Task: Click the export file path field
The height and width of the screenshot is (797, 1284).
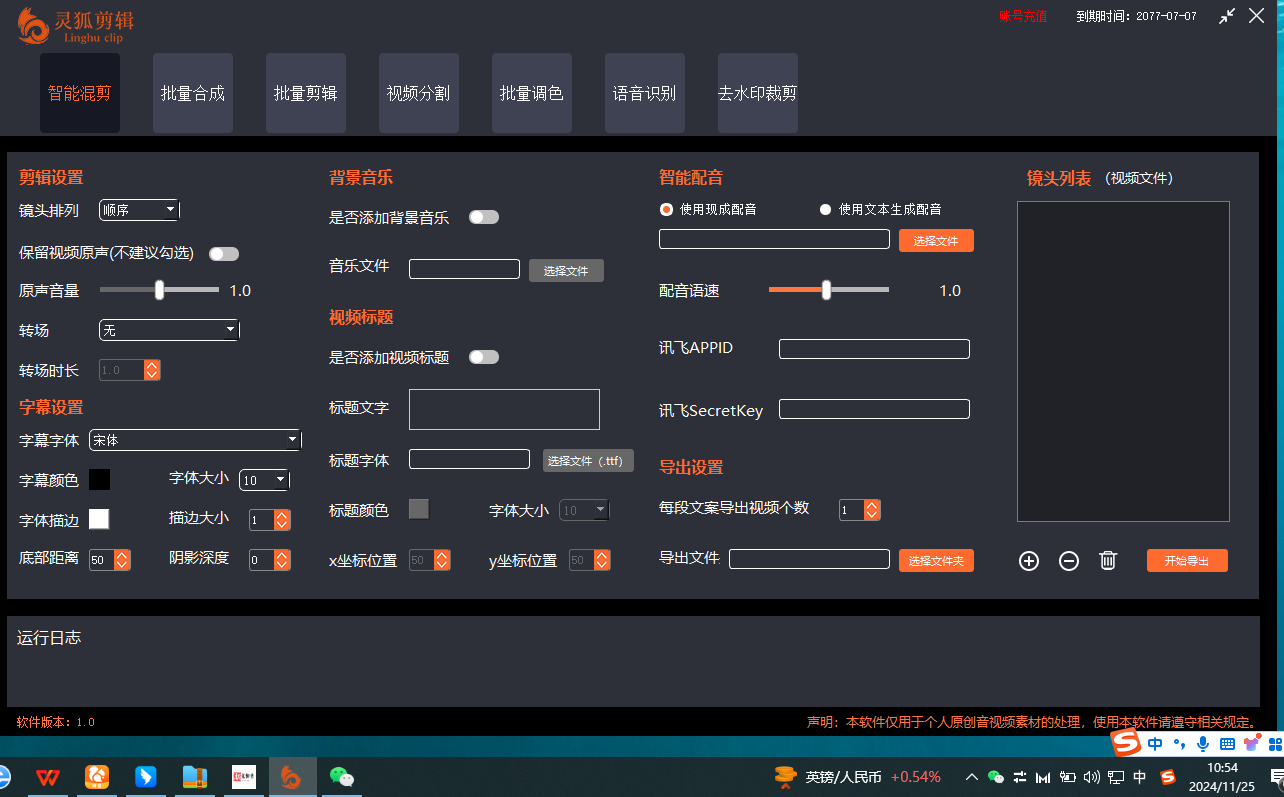Action: pos(809,559)
